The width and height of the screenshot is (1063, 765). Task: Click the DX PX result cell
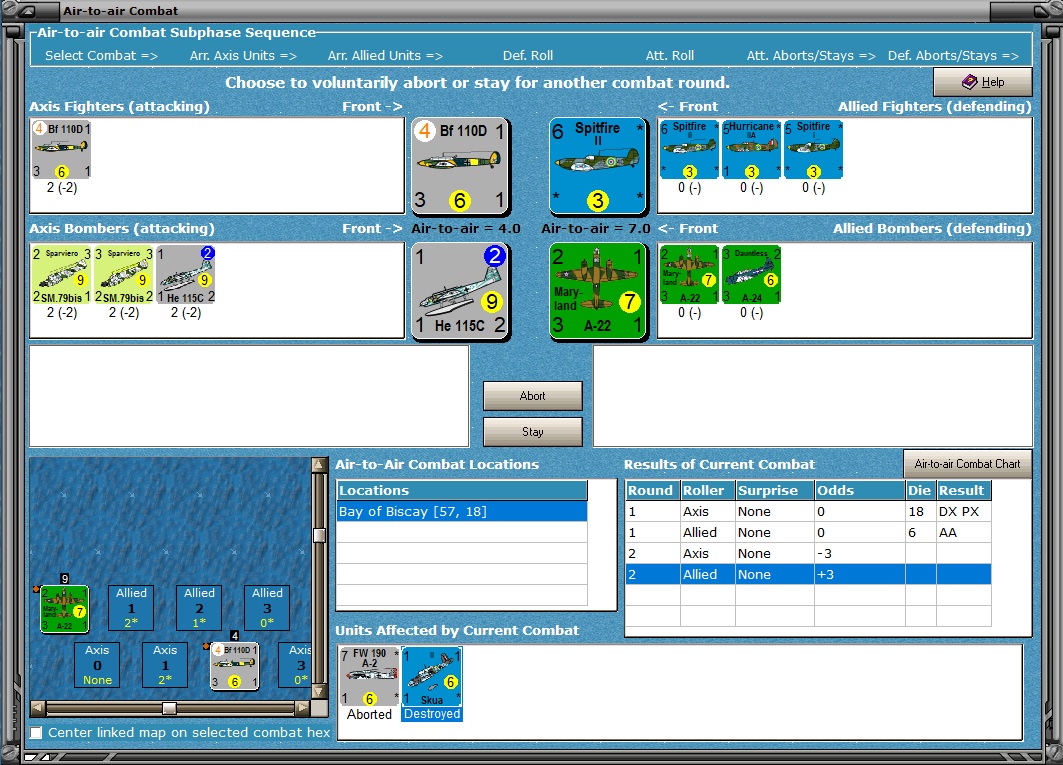click(x=963, y=511)
